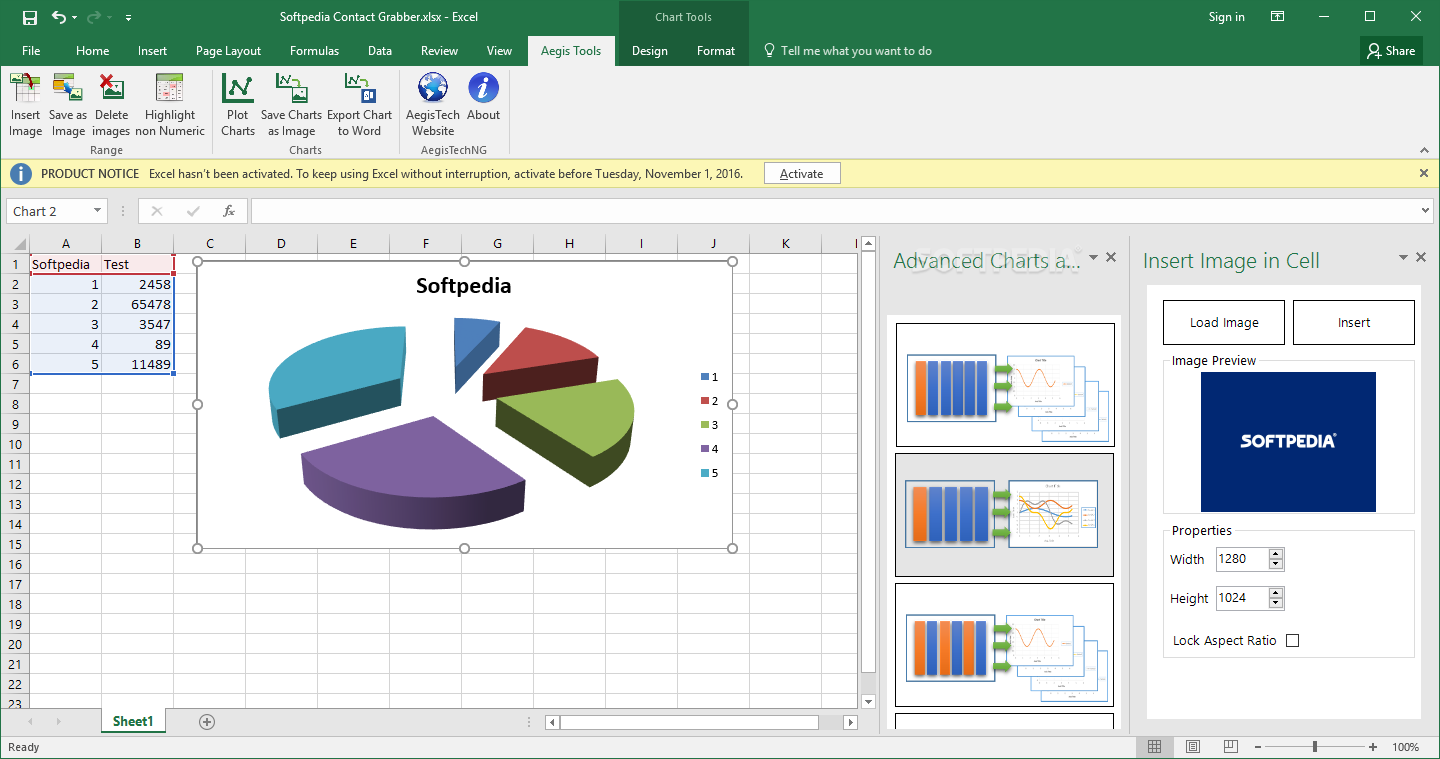Add a new sheet with plus icon

tap(207, 721)
